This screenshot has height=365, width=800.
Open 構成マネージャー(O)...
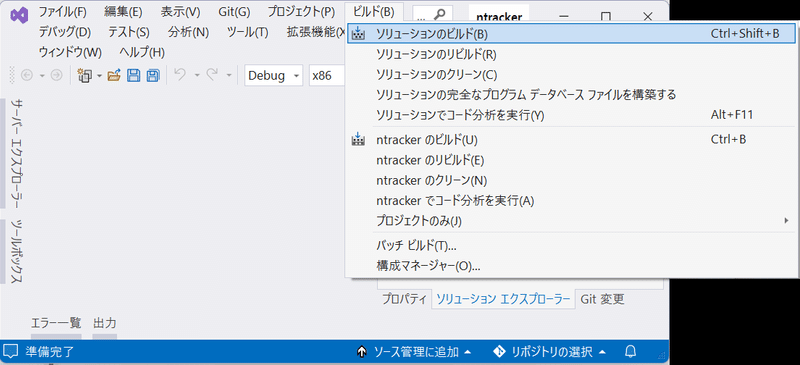point(571,266)
